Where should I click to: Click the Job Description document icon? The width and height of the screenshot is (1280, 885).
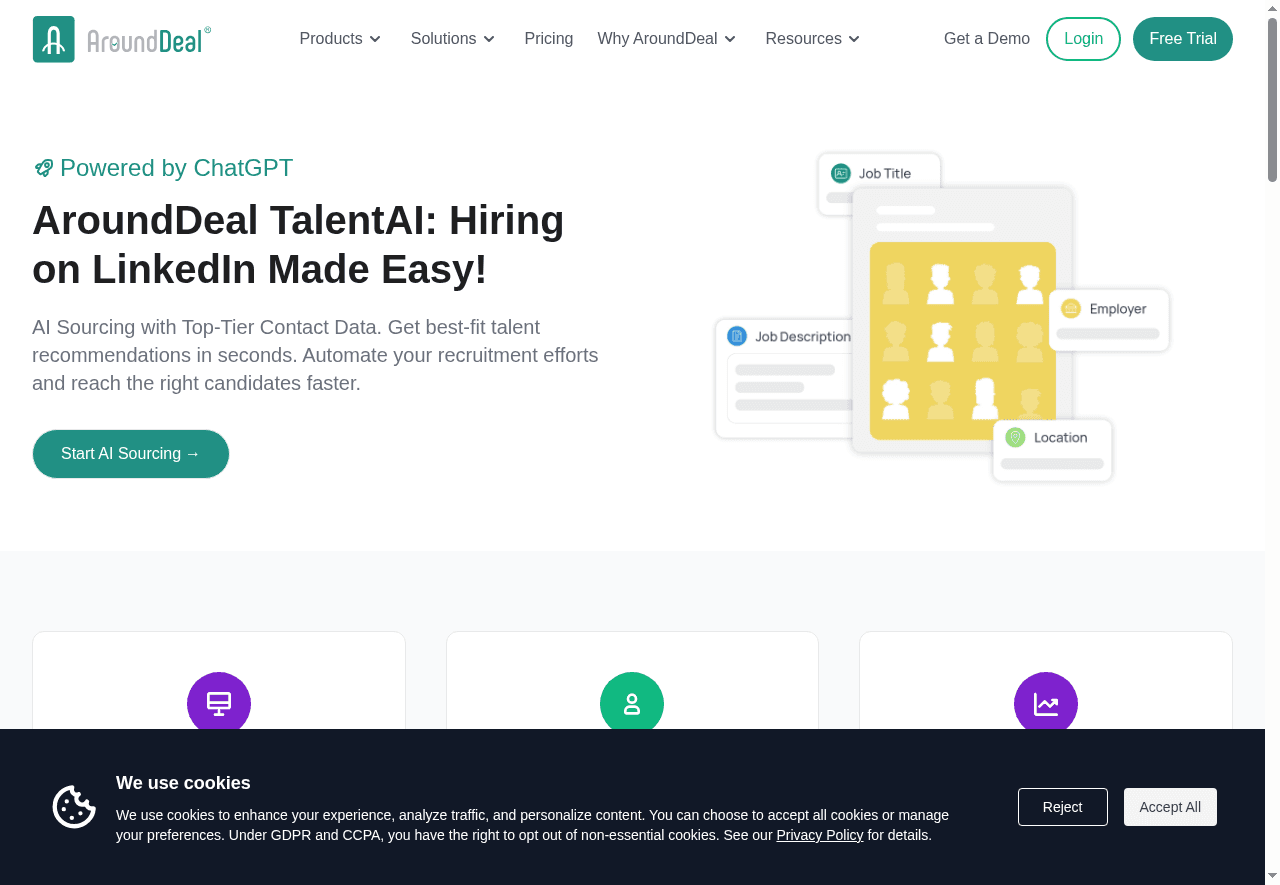pyautogui.click(x=737, y=336)
